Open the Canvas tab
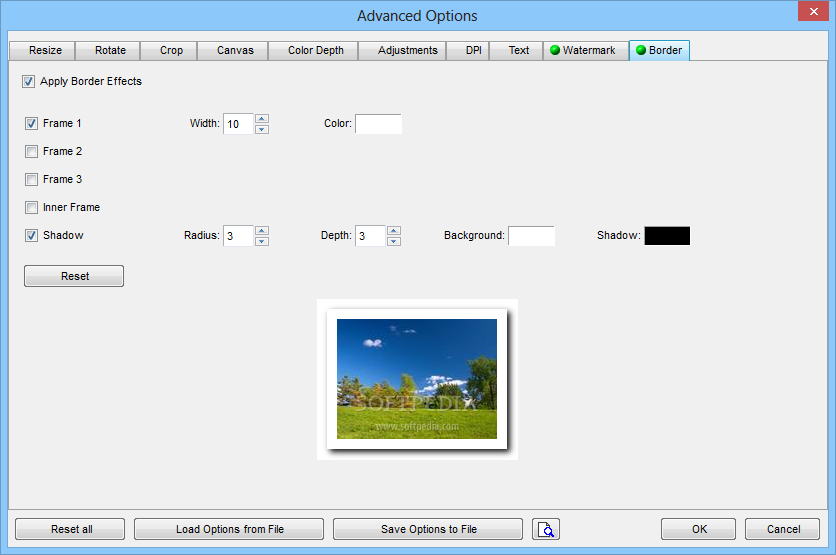Screen dimensions: 836x555 pos(233,51)
